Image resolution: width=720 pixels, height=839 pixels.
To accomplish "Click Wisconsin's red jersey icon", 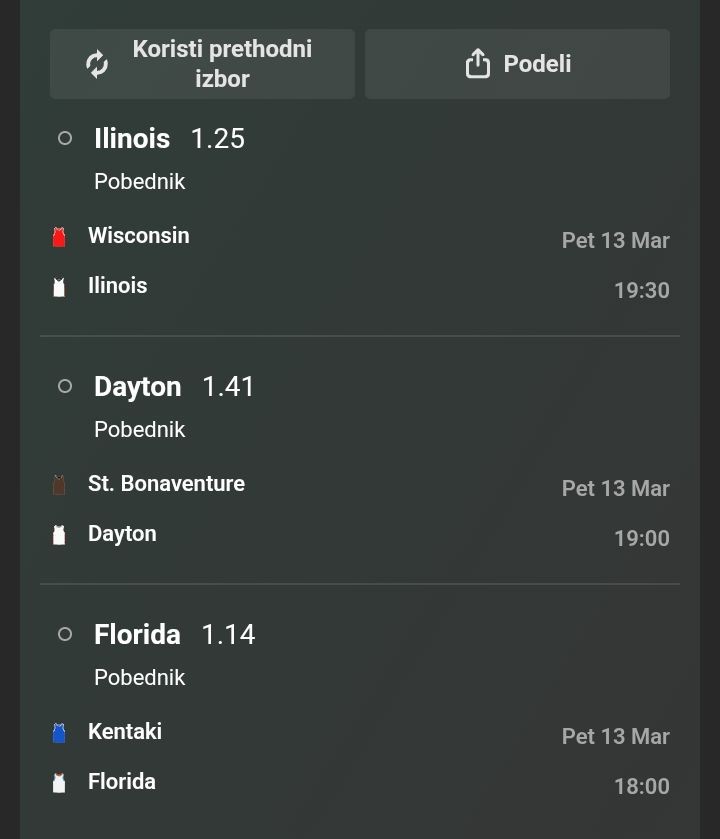I will coord(59,237).
